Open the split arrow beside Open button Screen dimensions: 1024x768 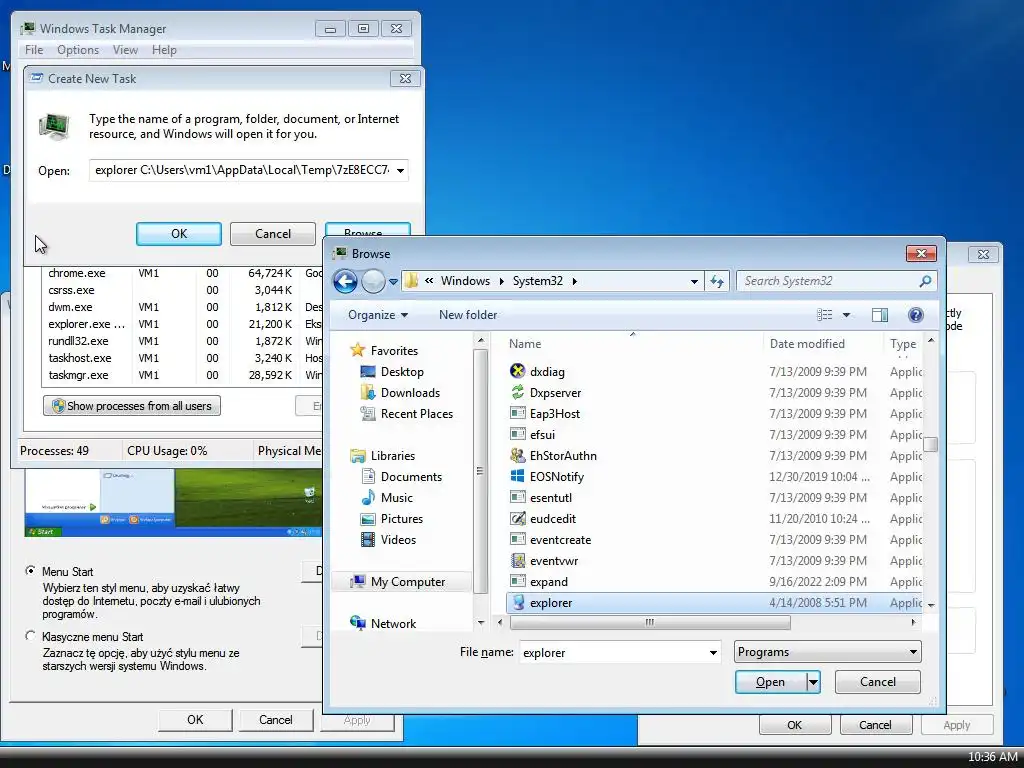[813, 682]
